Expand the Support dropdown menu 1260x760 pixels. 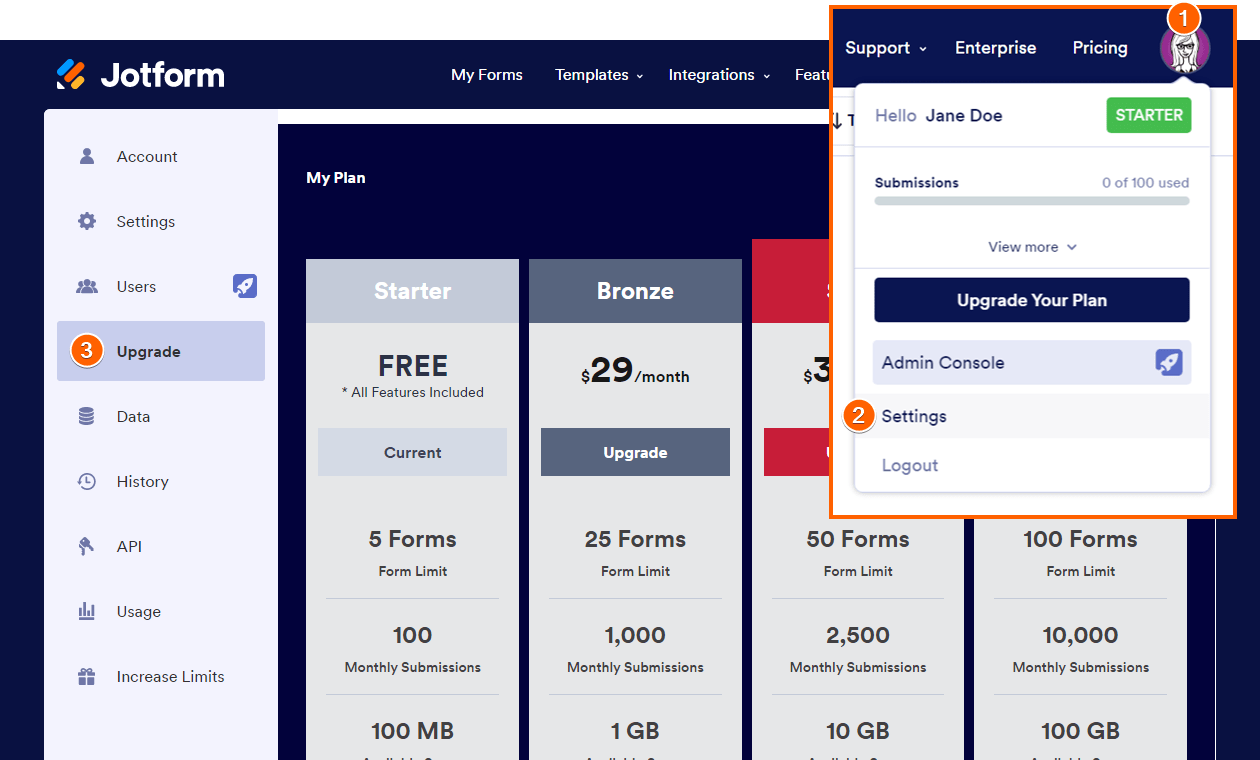point(886,48)
